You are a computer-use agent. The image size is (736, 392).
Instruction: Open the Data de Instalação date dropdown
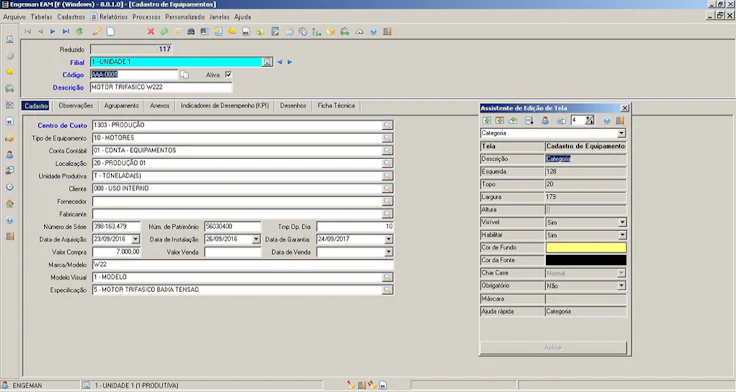pos(256,239)
